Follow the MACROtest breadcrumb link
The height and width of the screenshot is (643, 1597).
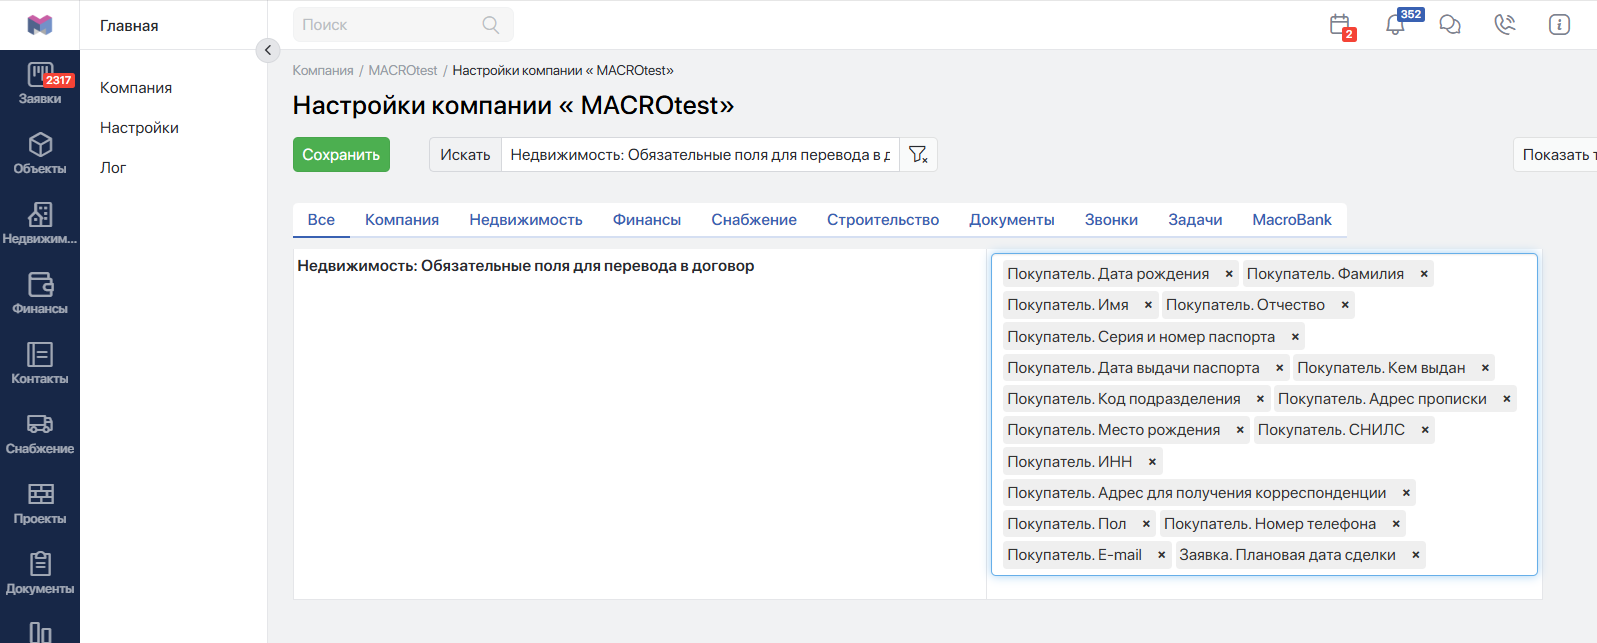point(403,71)
